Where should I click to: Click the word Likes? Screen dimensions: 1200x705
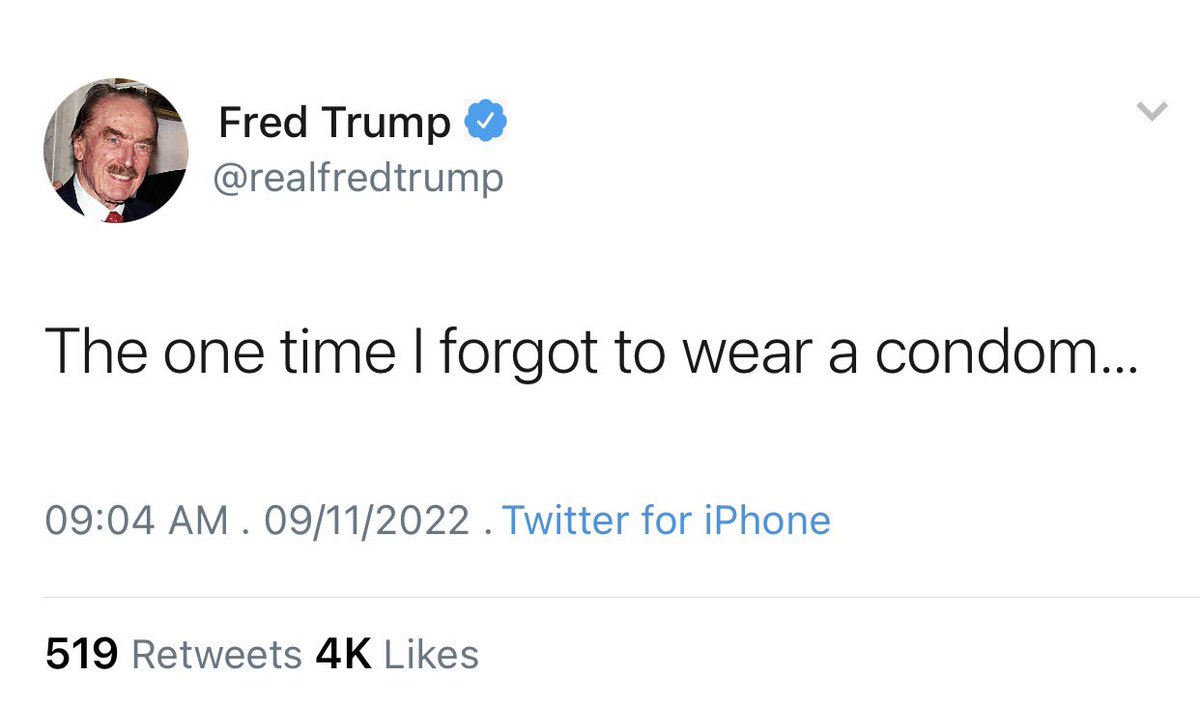point(432,655)
